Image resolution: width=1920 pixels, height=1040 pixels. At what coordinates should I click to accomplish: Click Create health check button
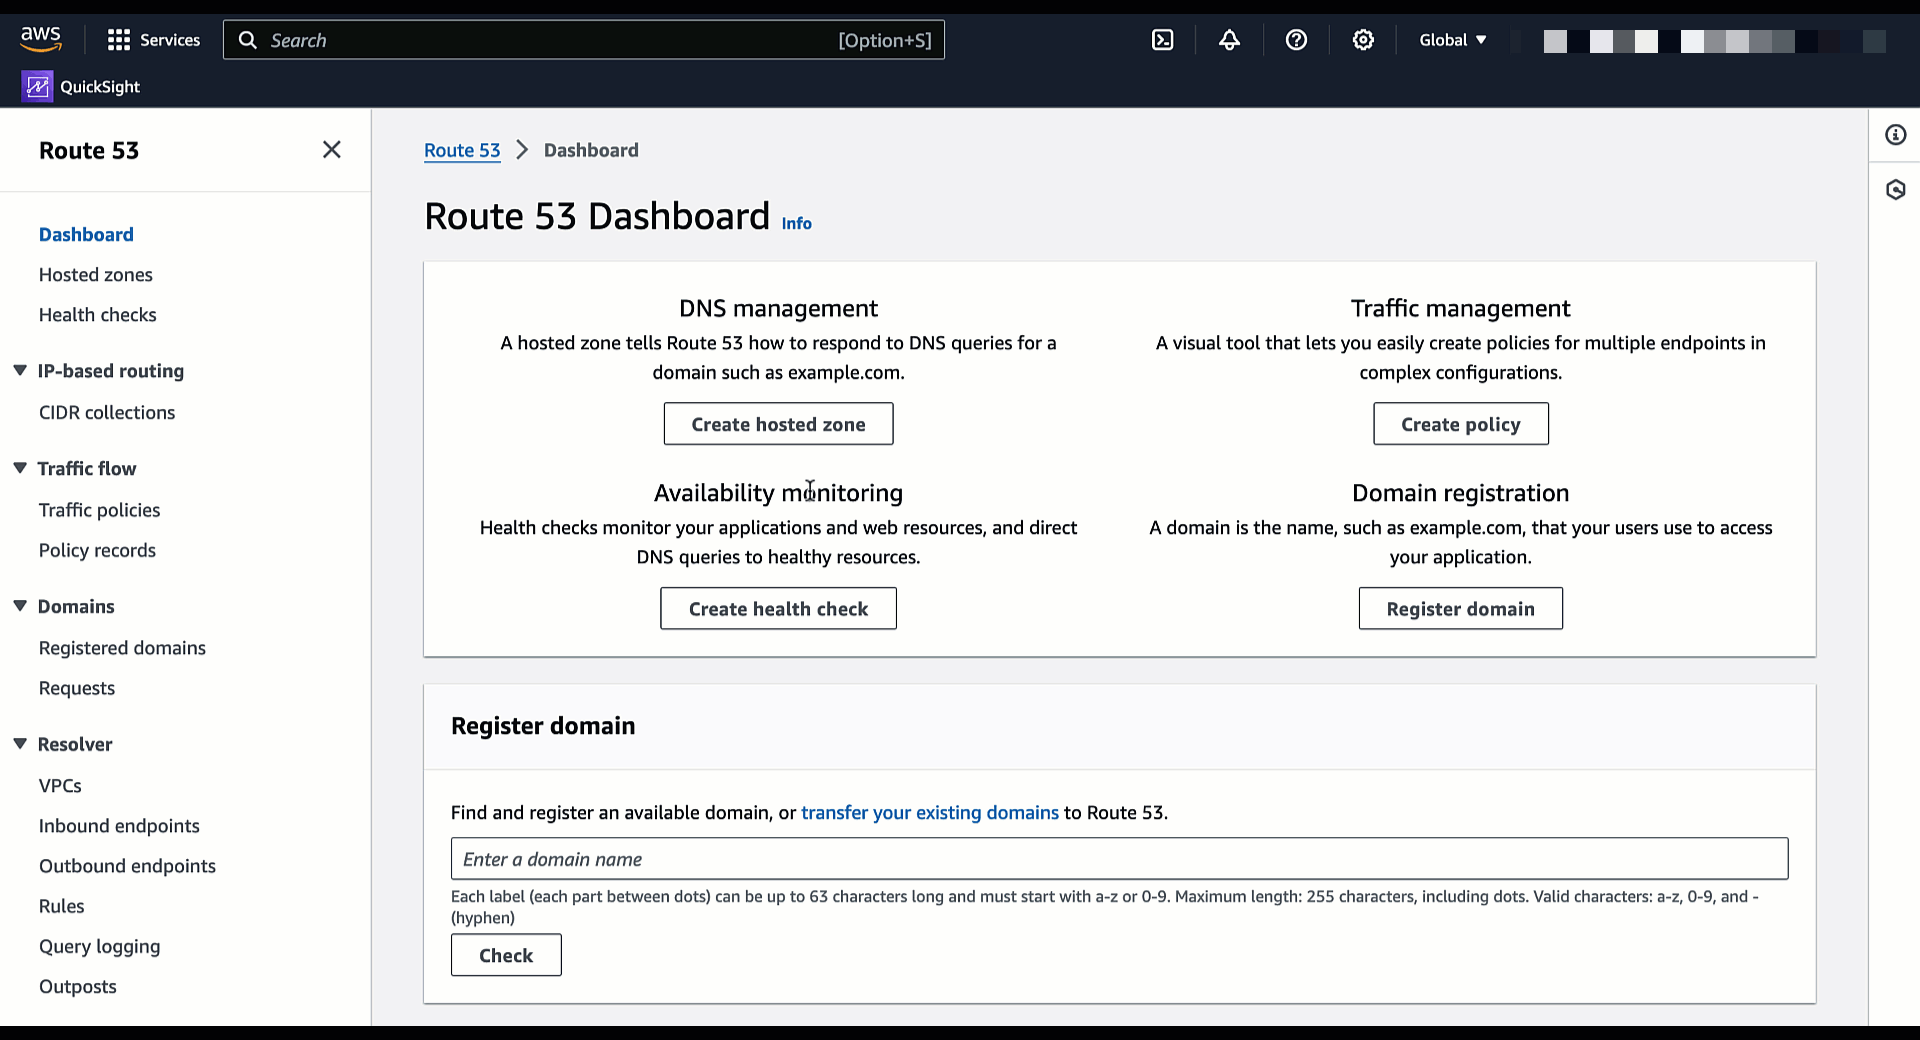pos(778,609)
